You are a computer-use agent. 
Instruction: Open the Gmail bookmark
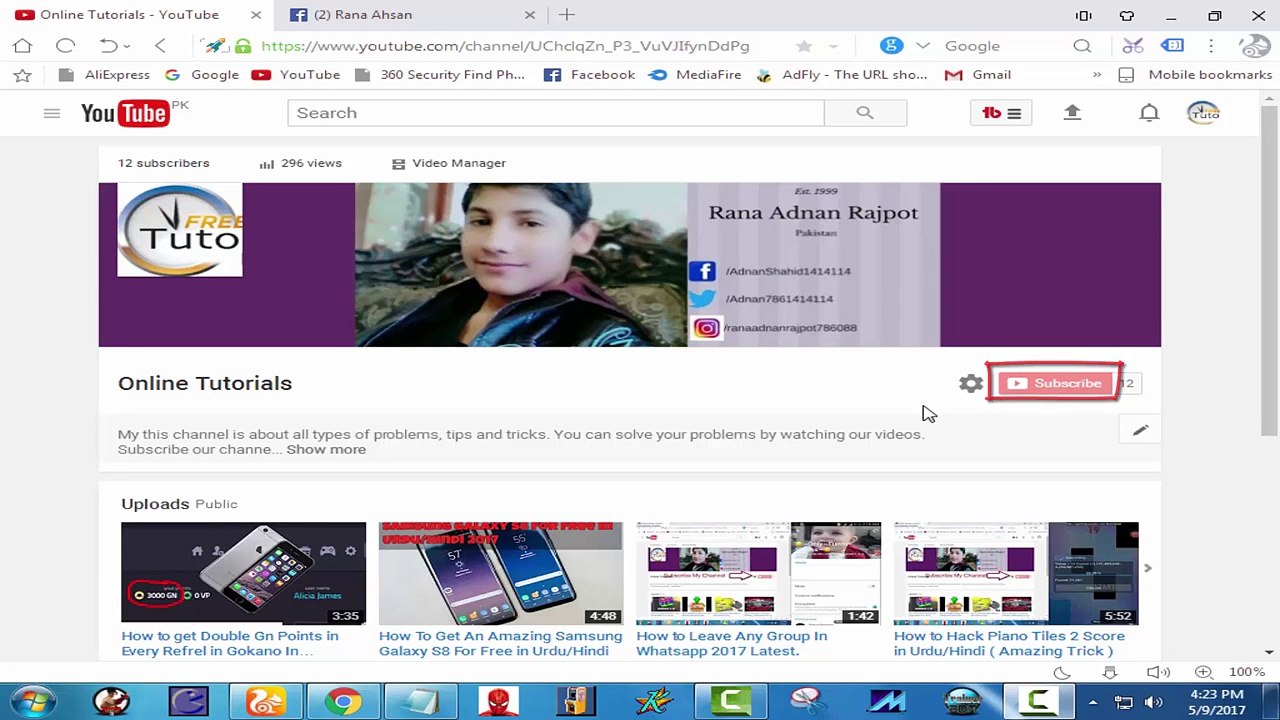pos(978,75)
